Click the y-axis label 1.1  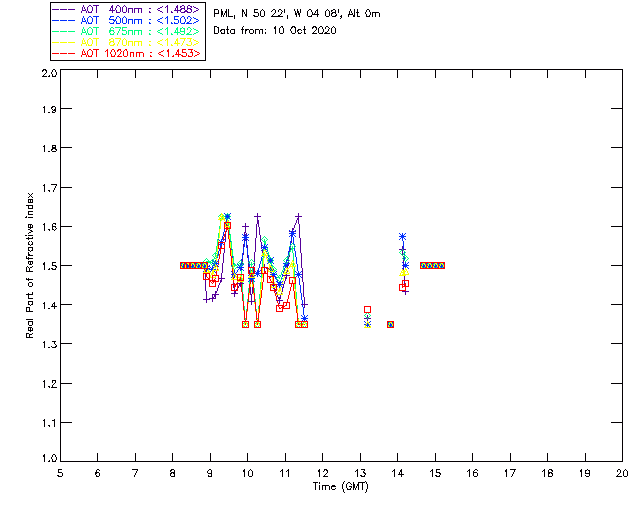pos(49,423)
